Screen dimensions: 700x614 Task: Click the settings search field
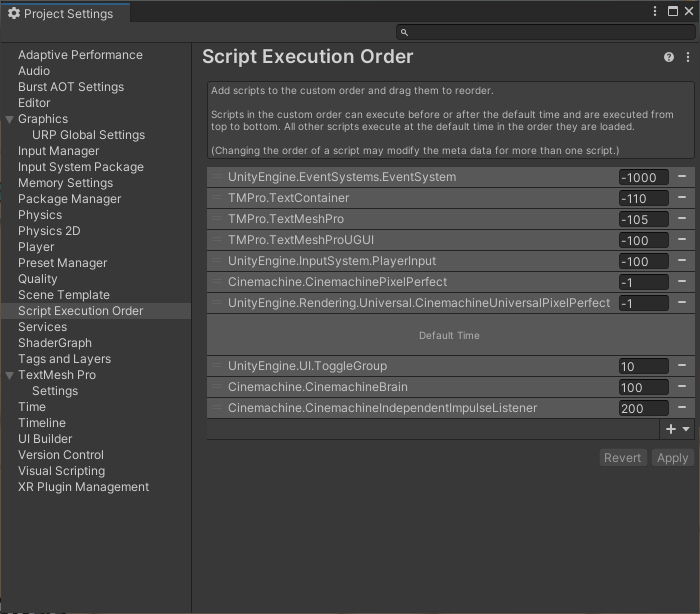pyautogui.click(x=546, y=32)
